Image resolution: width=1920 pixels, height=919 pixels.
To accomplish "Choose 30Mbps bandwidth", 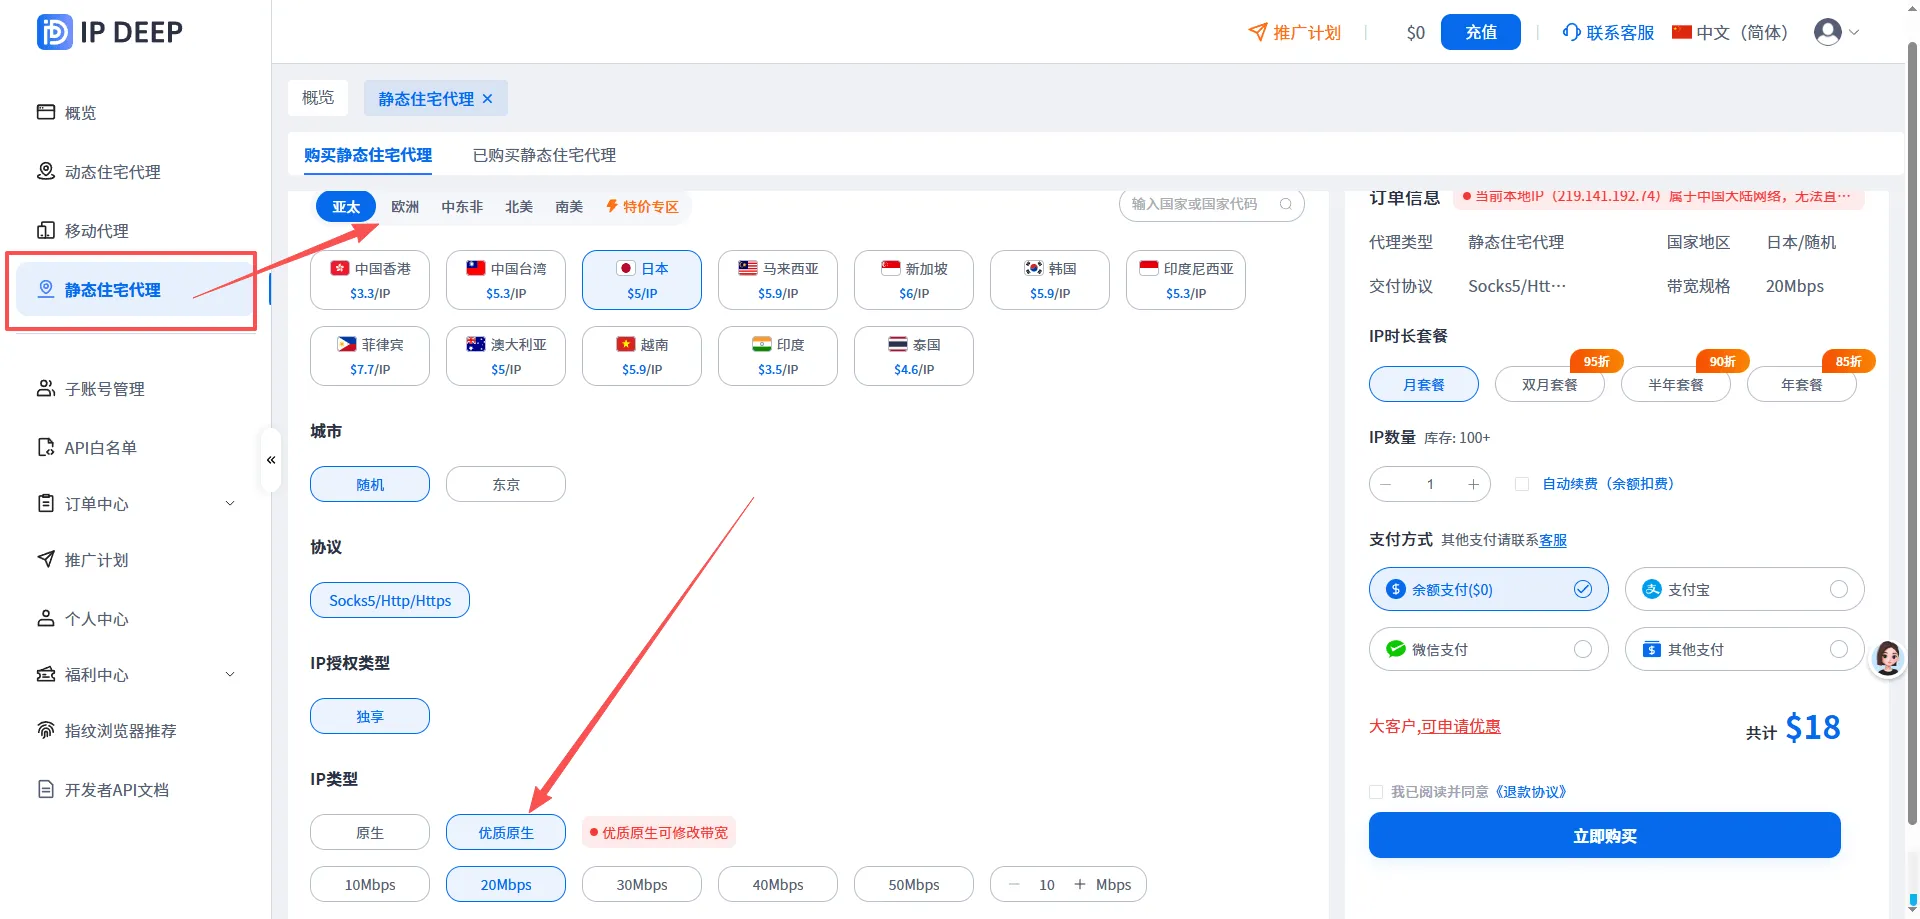I will (x=642, y=884).
